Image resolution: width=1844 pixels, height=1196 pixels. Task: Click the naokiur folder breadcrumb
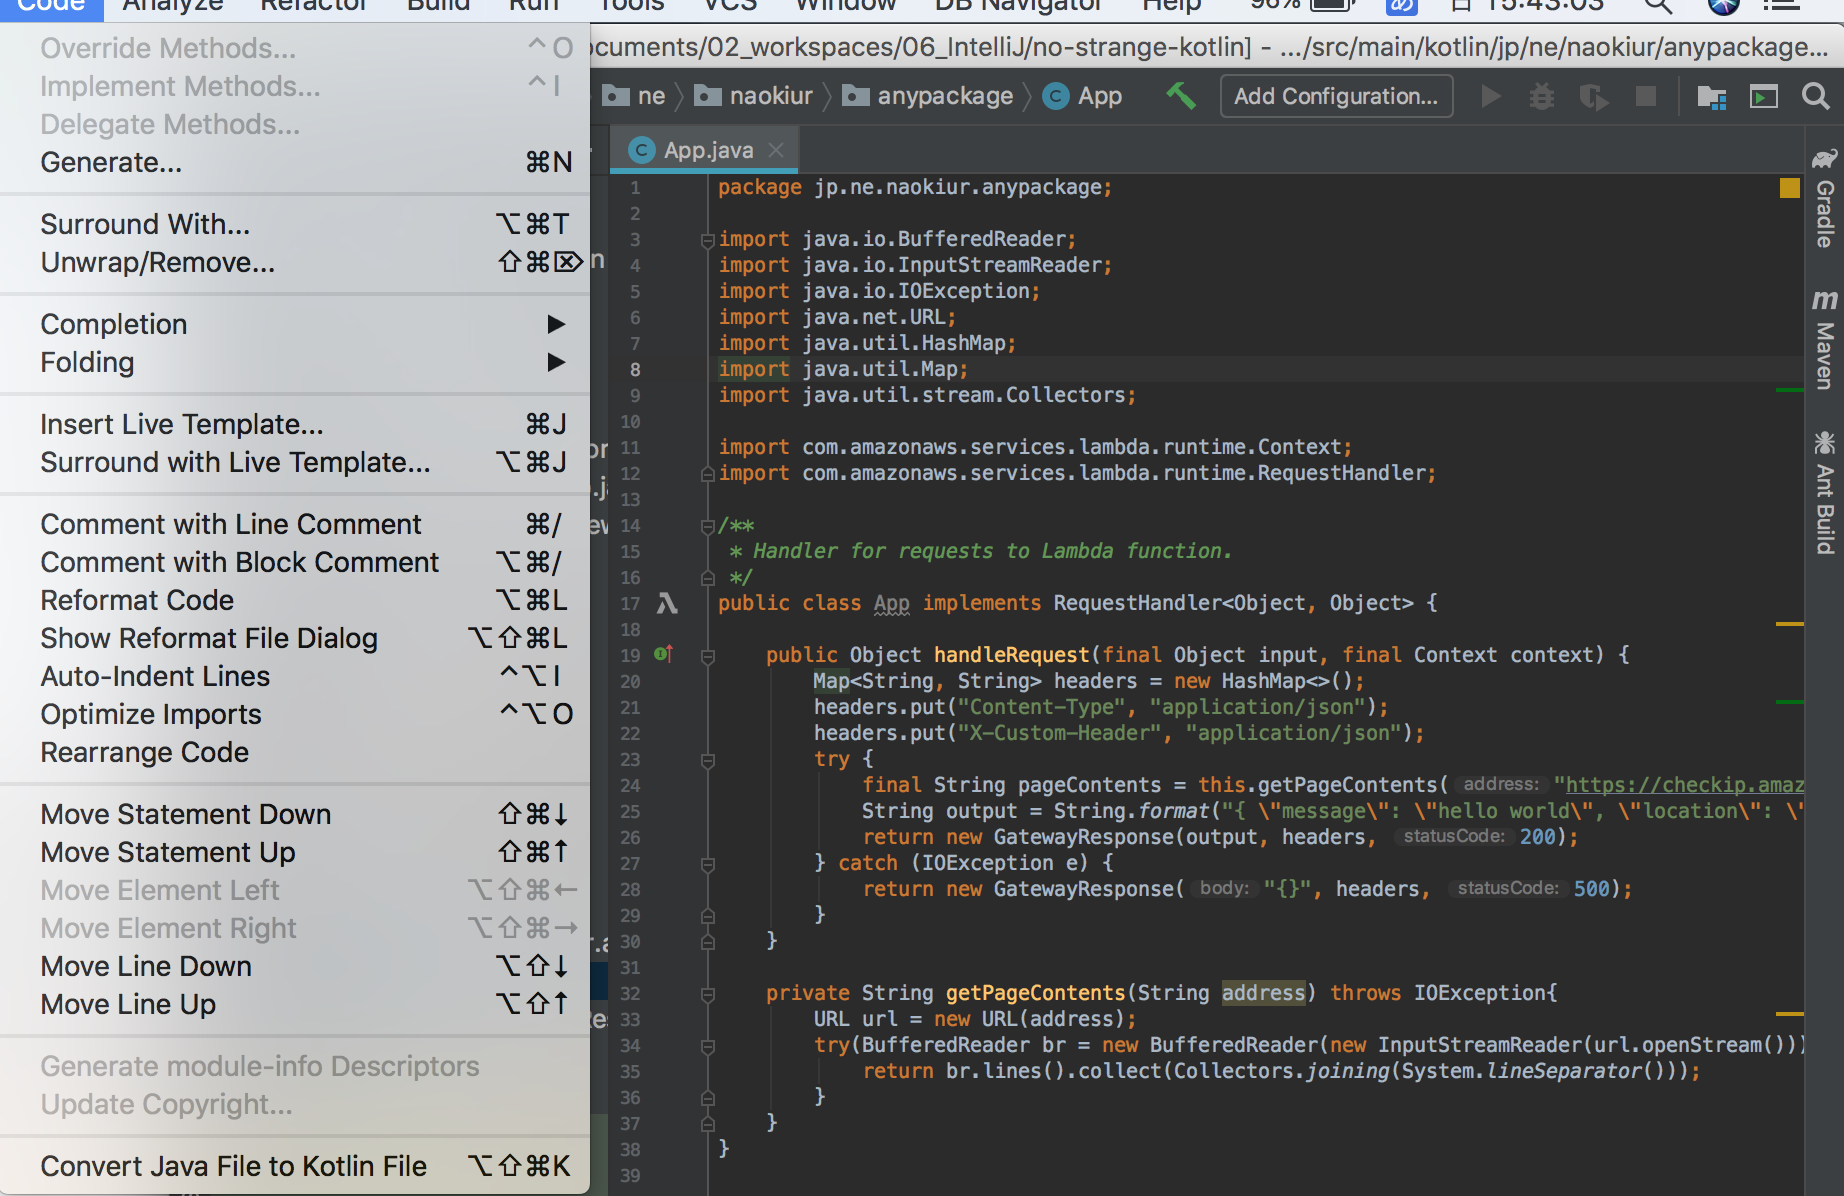coord(753,96)
